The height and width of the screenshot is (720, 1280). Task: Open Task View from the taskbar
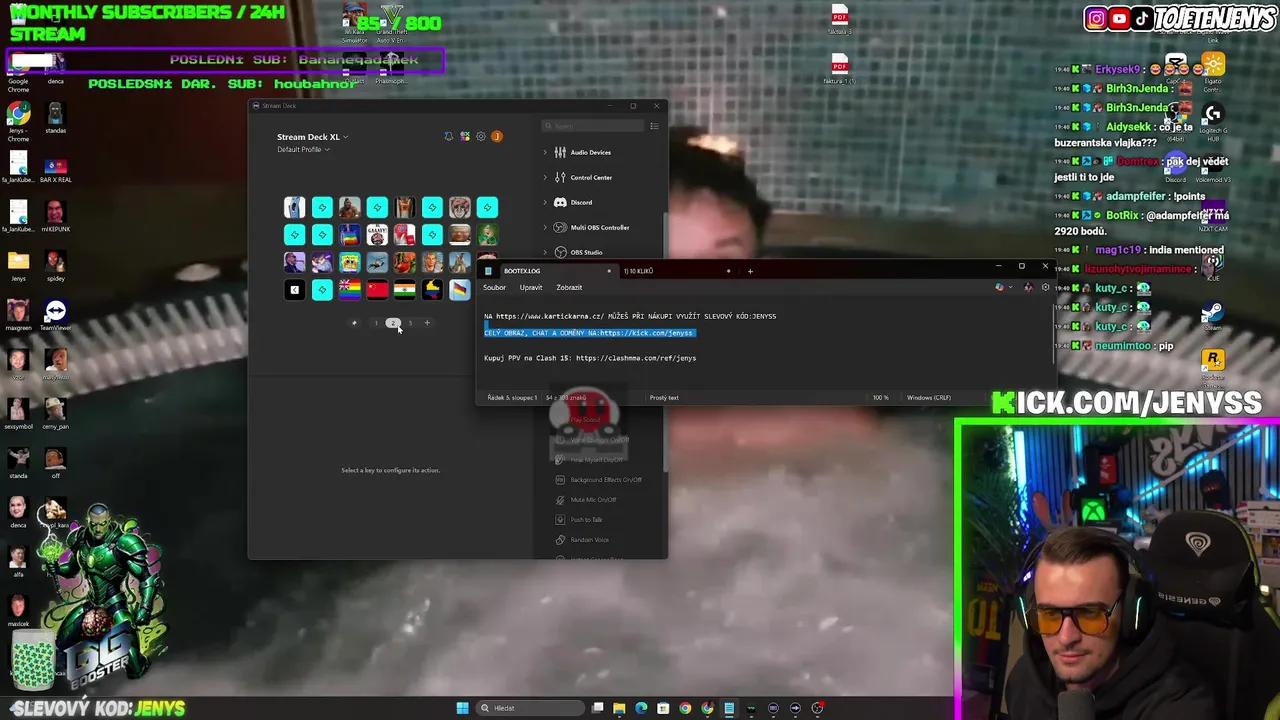pyautogui.click(x=597, y=708)
